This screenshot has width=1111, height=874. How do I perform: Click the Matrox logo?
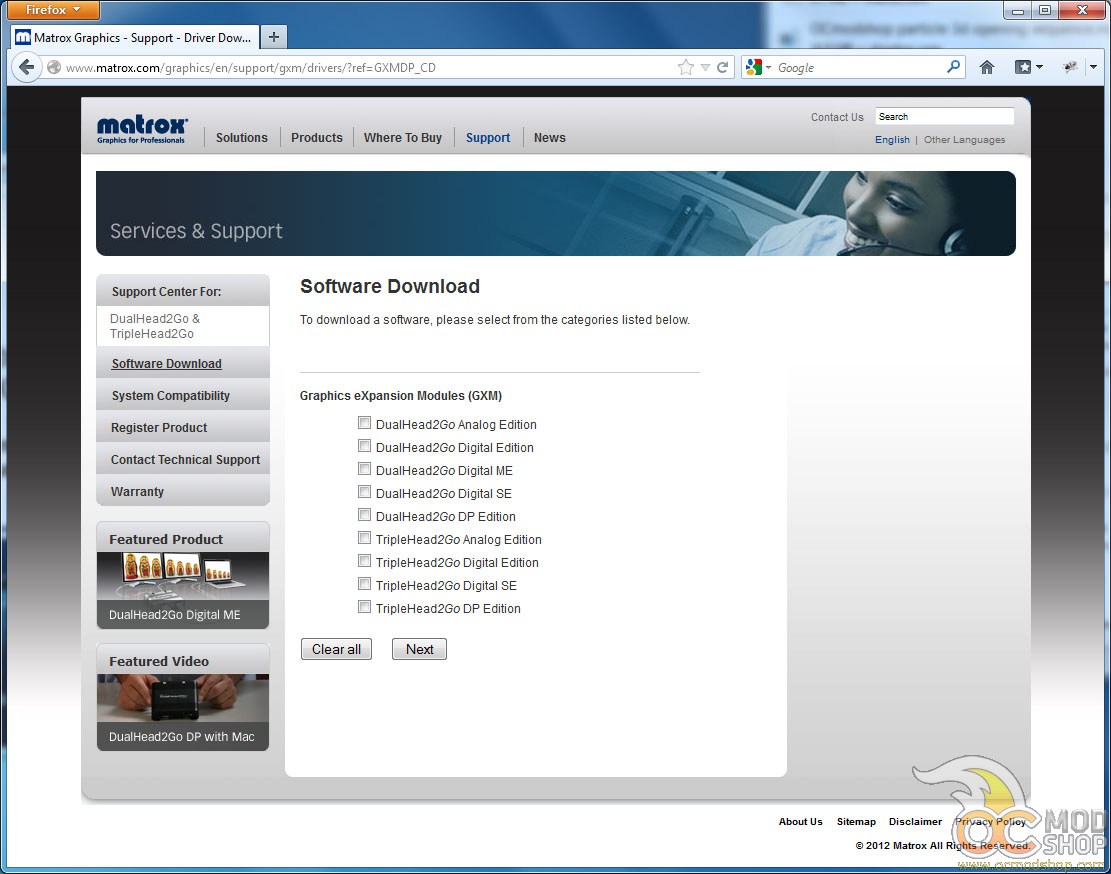pos(142,130)
